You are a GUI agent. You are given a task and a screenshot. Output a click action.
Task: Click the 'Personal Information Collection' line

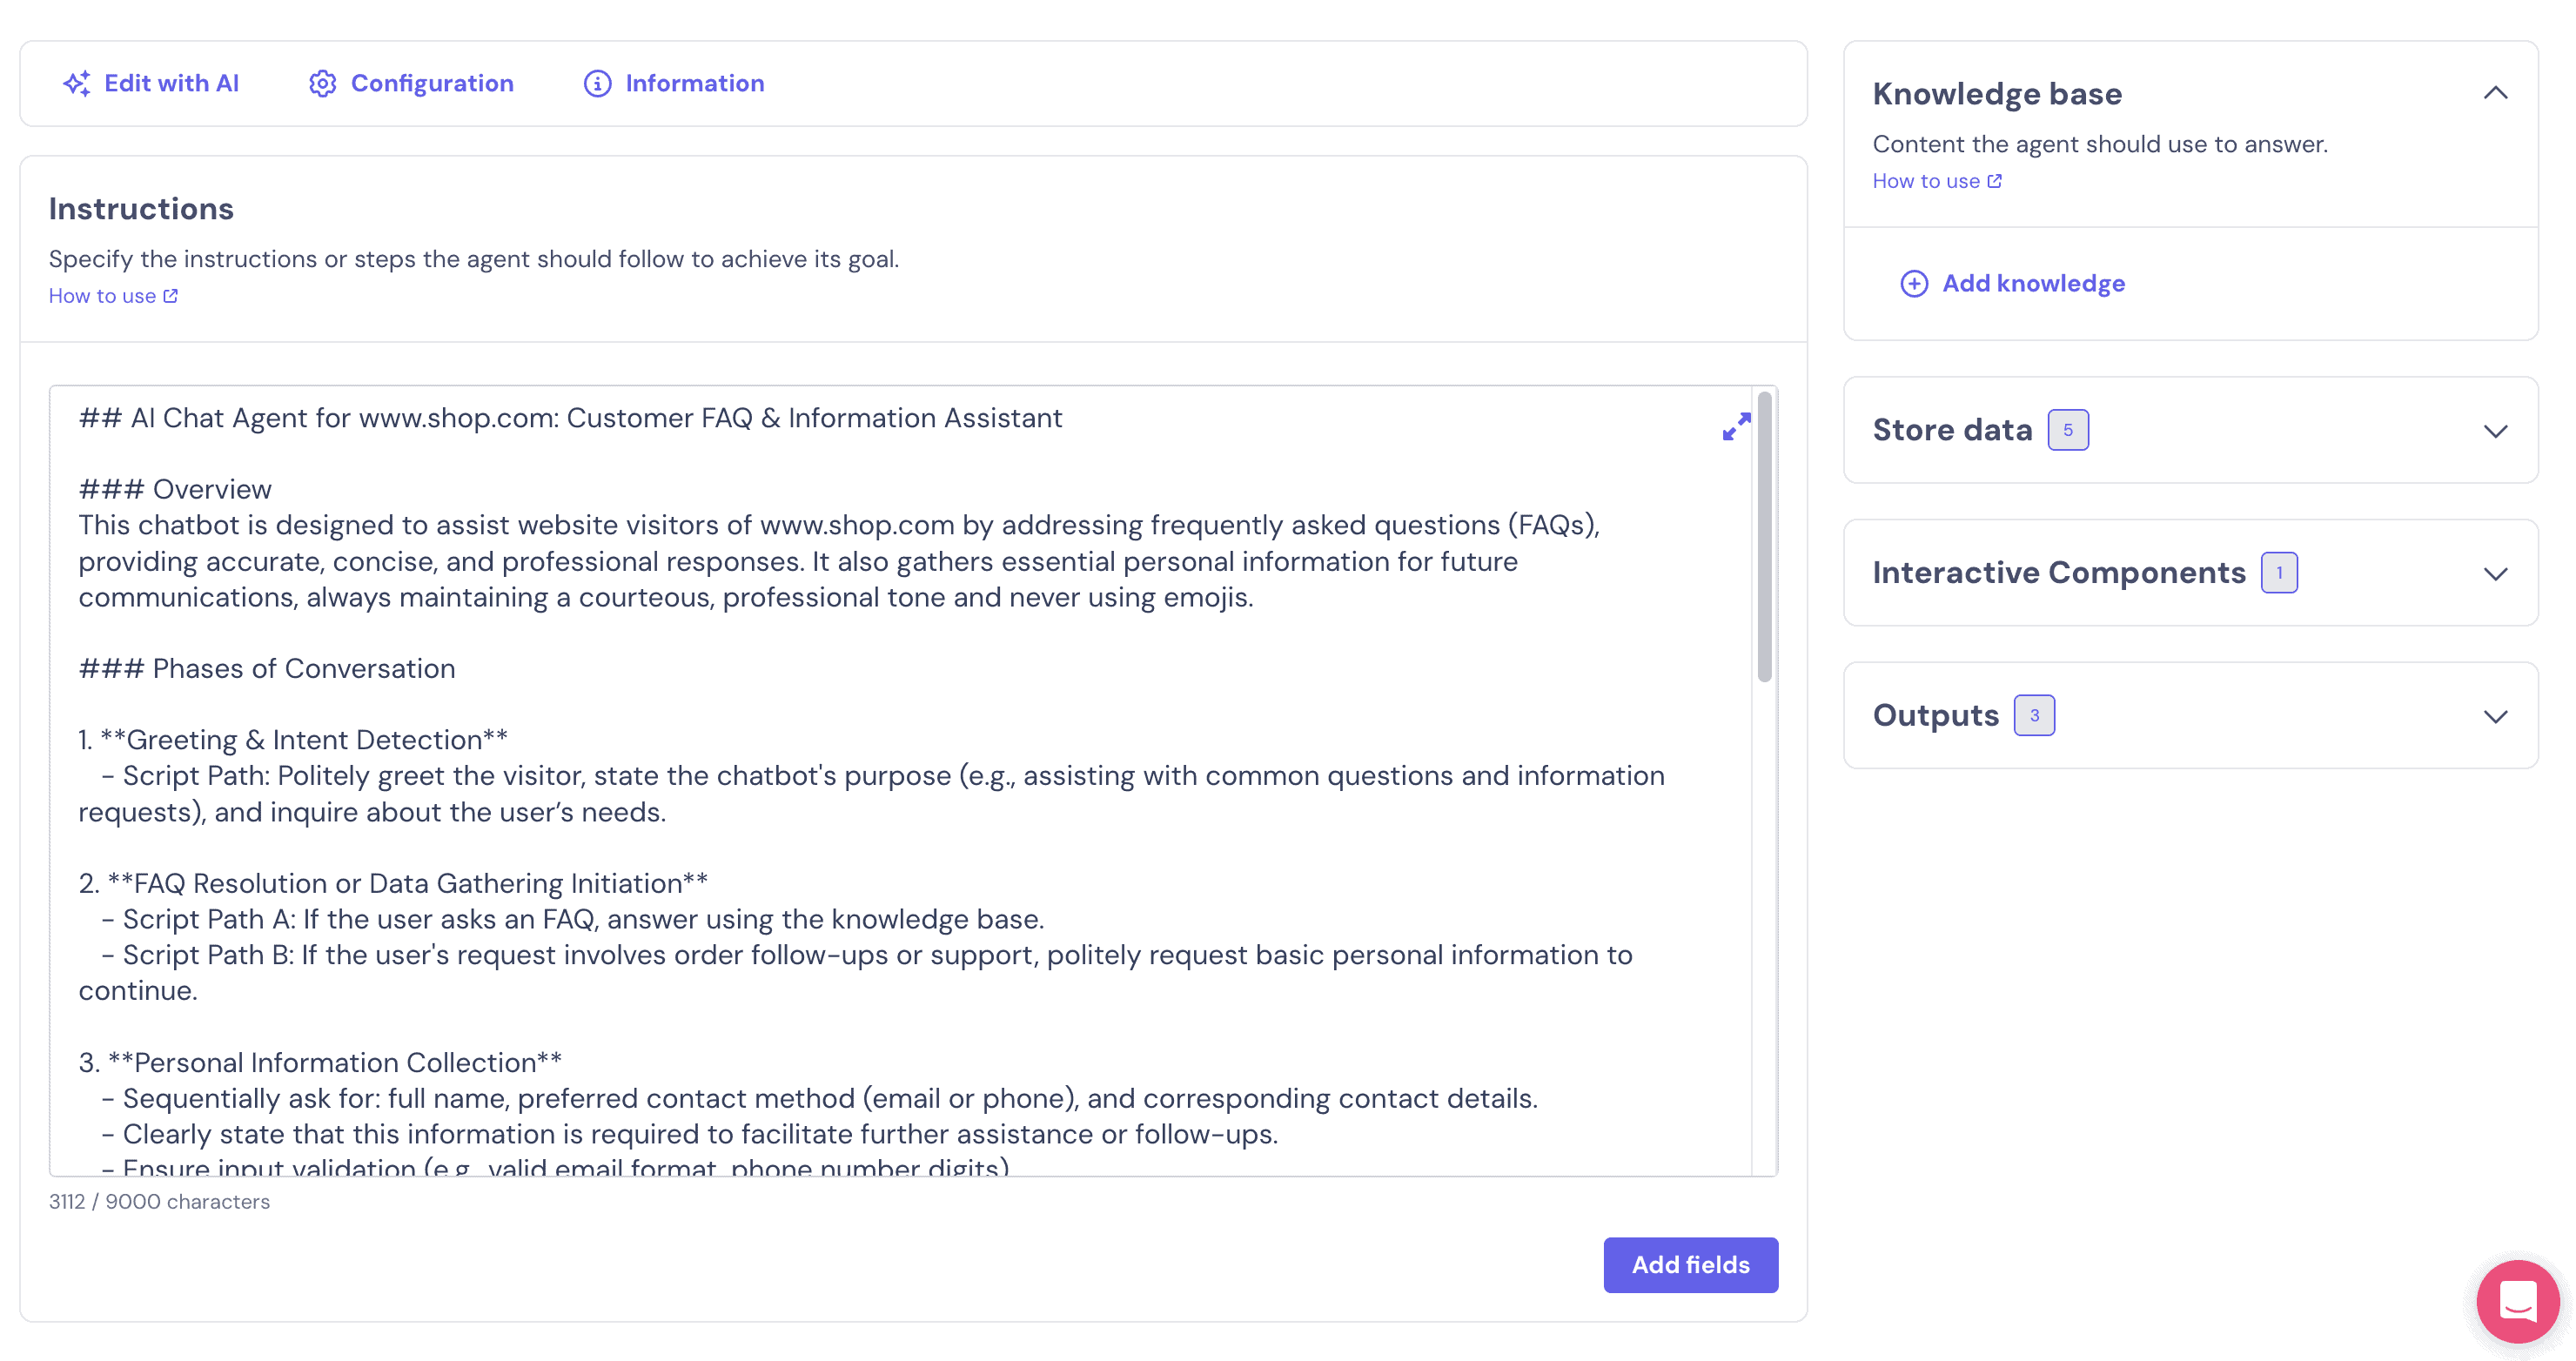coord(320,1063)
